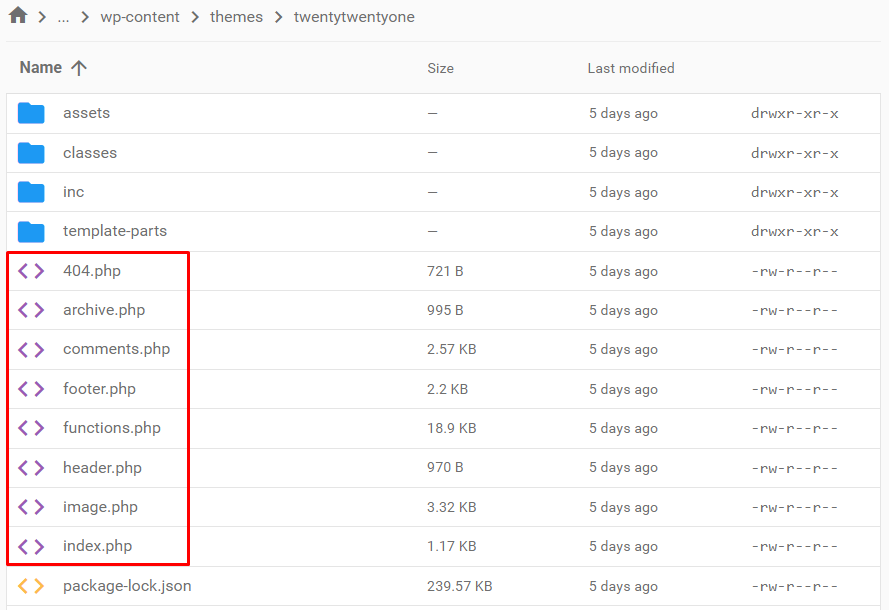The height and width of the screenshot is (610, 889).
Task: Open the themes breadcrumb entry
Action: 236,17
